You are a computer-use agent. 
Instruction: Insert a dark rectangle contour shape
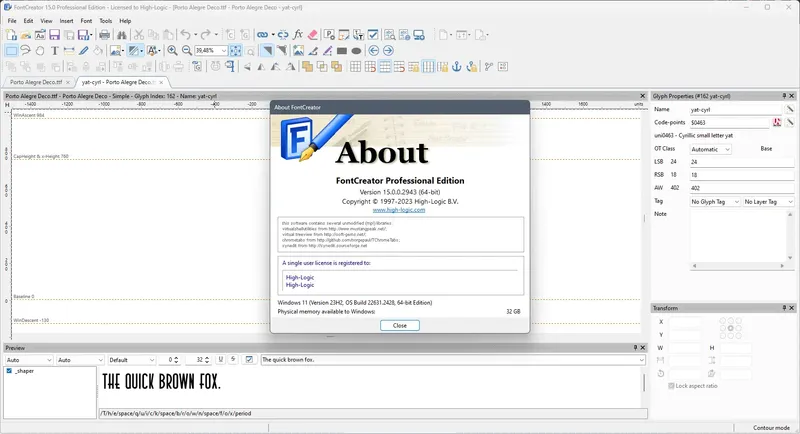coord(342,50)
